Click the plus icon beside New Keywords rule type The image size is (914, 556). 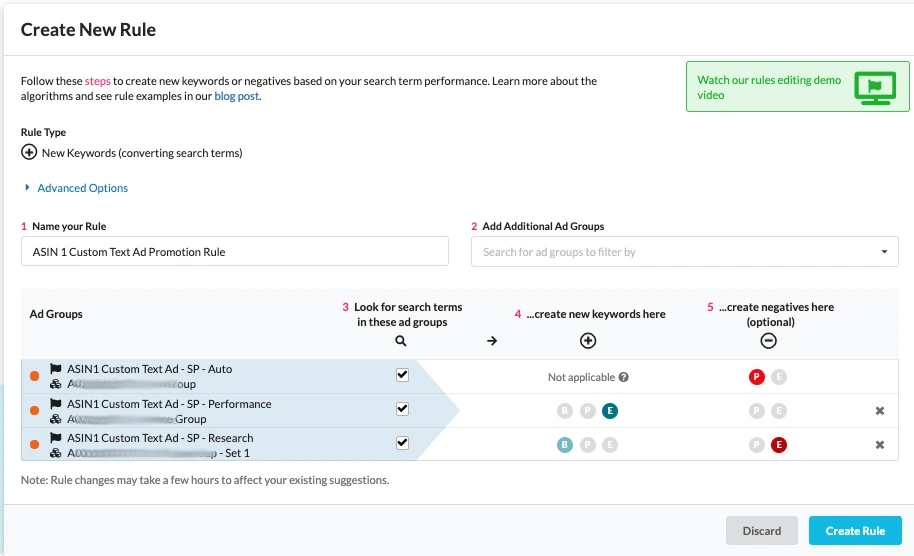(x=29, y=153)
